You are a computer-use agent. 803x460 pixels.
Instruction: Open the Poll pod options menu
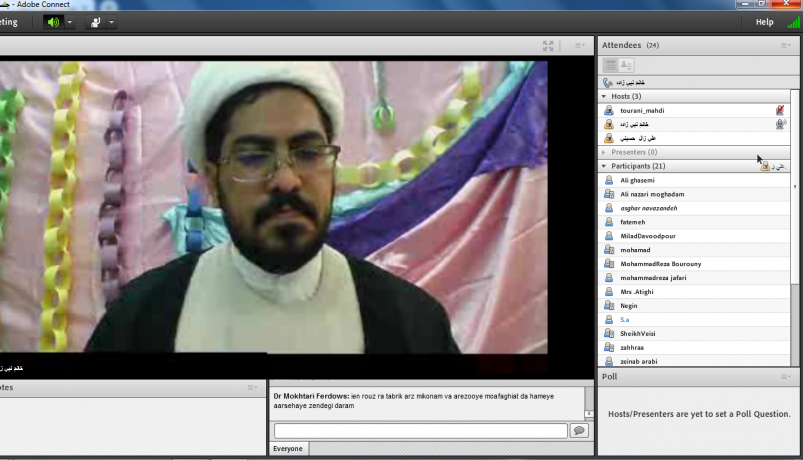[x=786, y=377]
